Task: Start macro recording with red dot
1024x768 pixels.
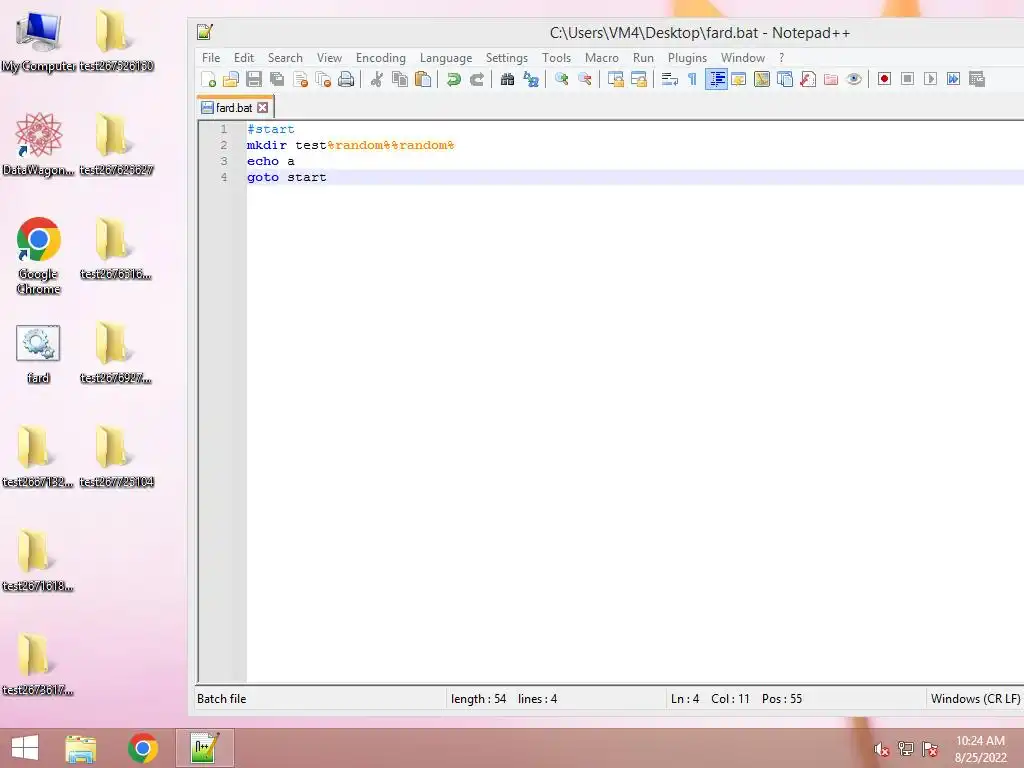Action: point(884,80)
